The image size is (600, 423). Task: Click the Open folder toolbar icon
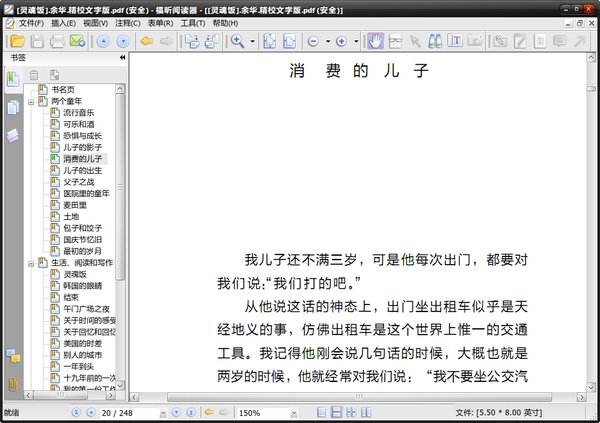coord(16,41)
